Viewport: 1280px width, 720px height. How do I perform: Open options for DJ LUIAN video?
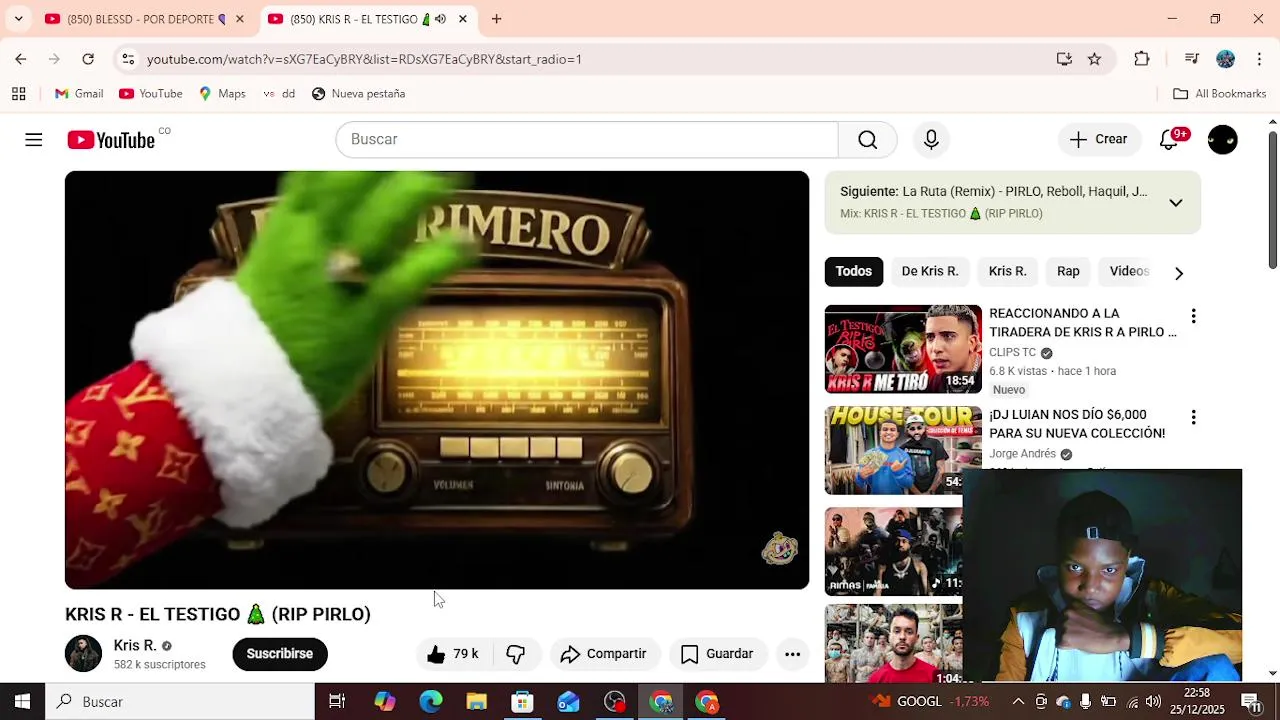[x=1193, y=417]
